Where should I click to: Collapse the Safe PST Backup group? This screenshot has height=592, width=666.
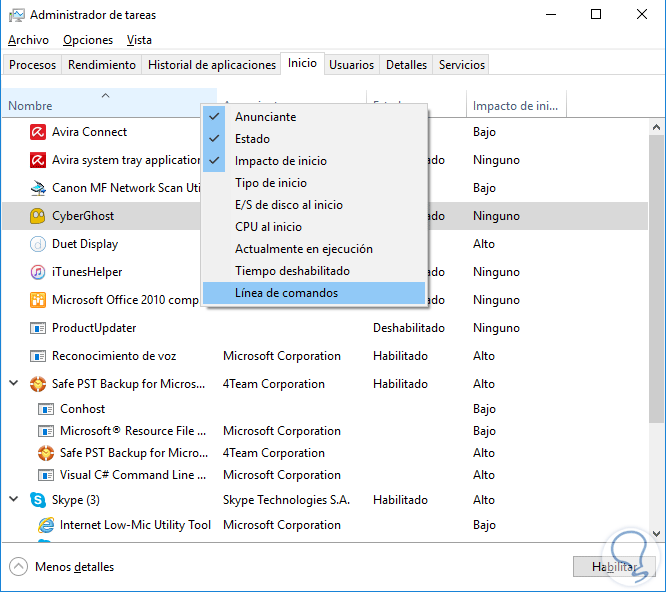point(14,383)
